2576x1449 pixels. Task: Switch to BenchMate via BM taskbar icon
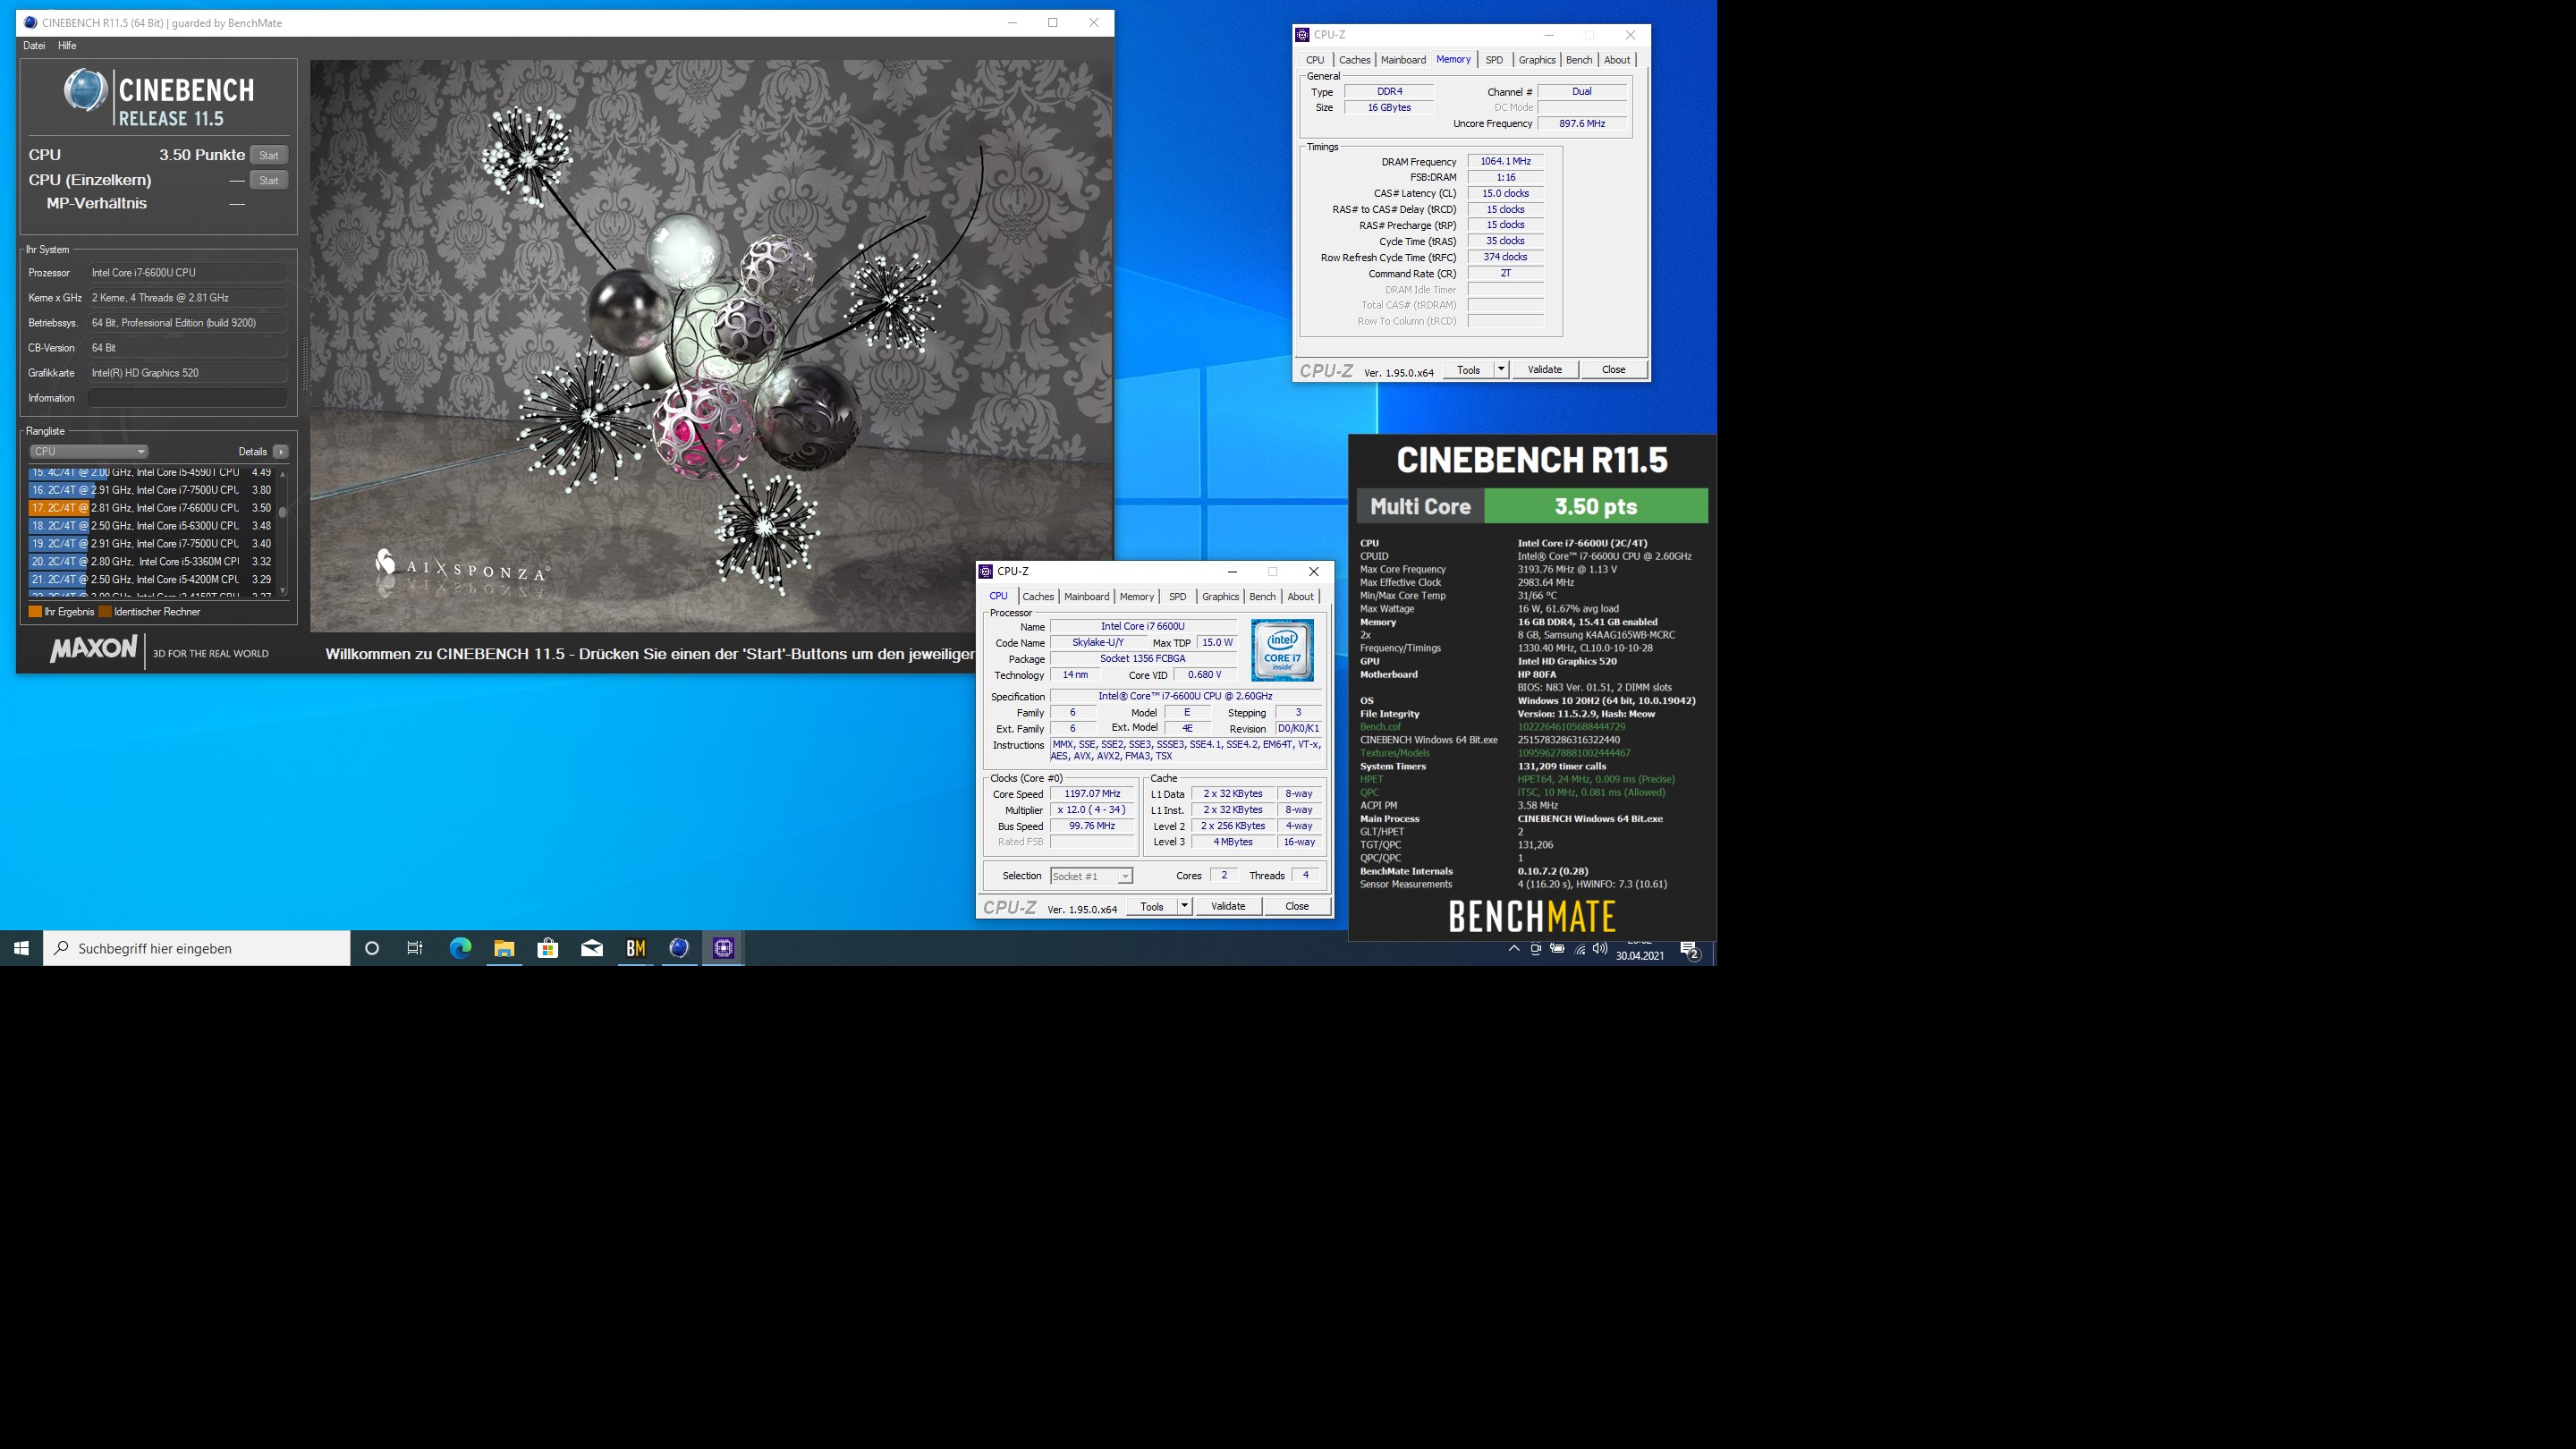[636, 948]
